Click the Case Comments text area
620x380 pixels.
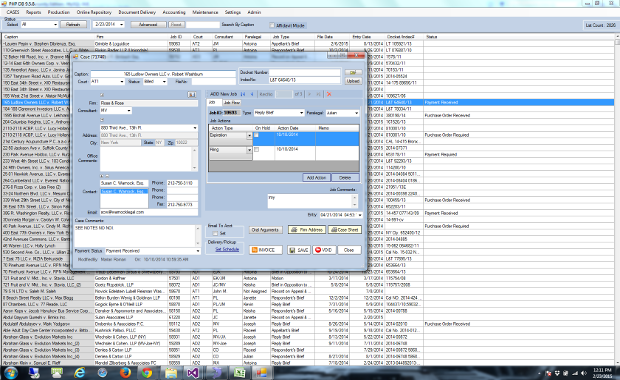click(137, 236)
